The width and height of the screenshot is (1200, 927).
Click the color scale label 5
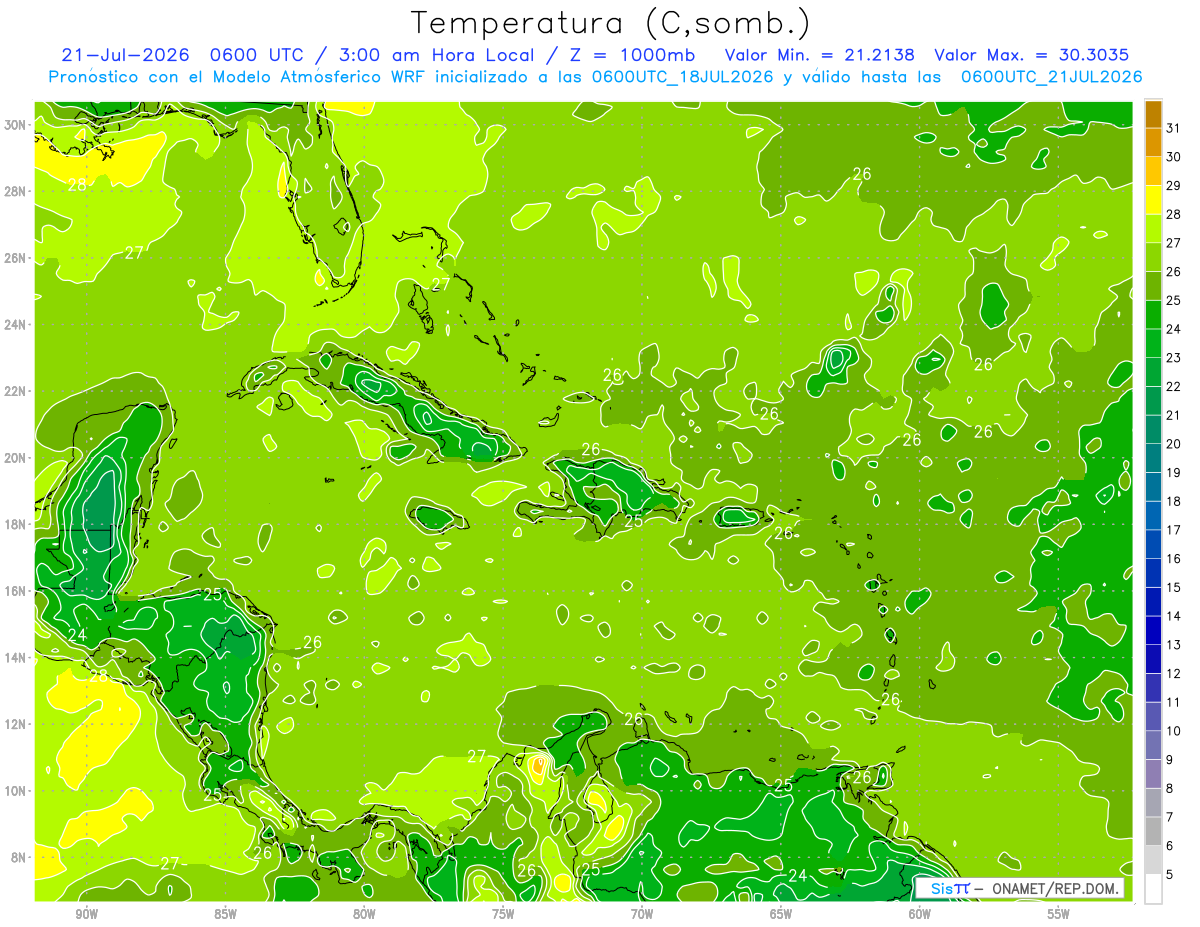(x=1170, y=874)
